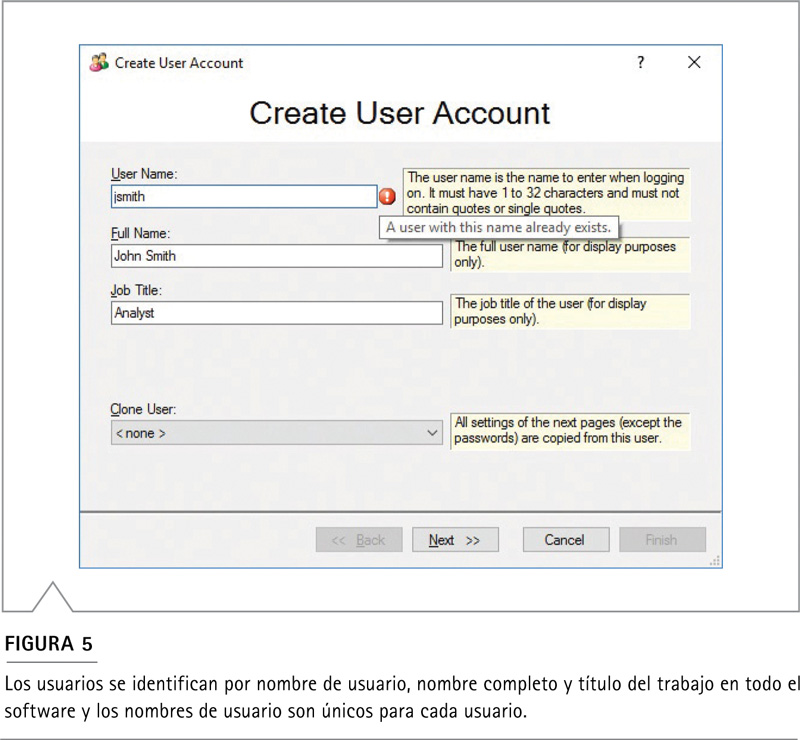Click the Job Title: label

[x=136, y=290]
